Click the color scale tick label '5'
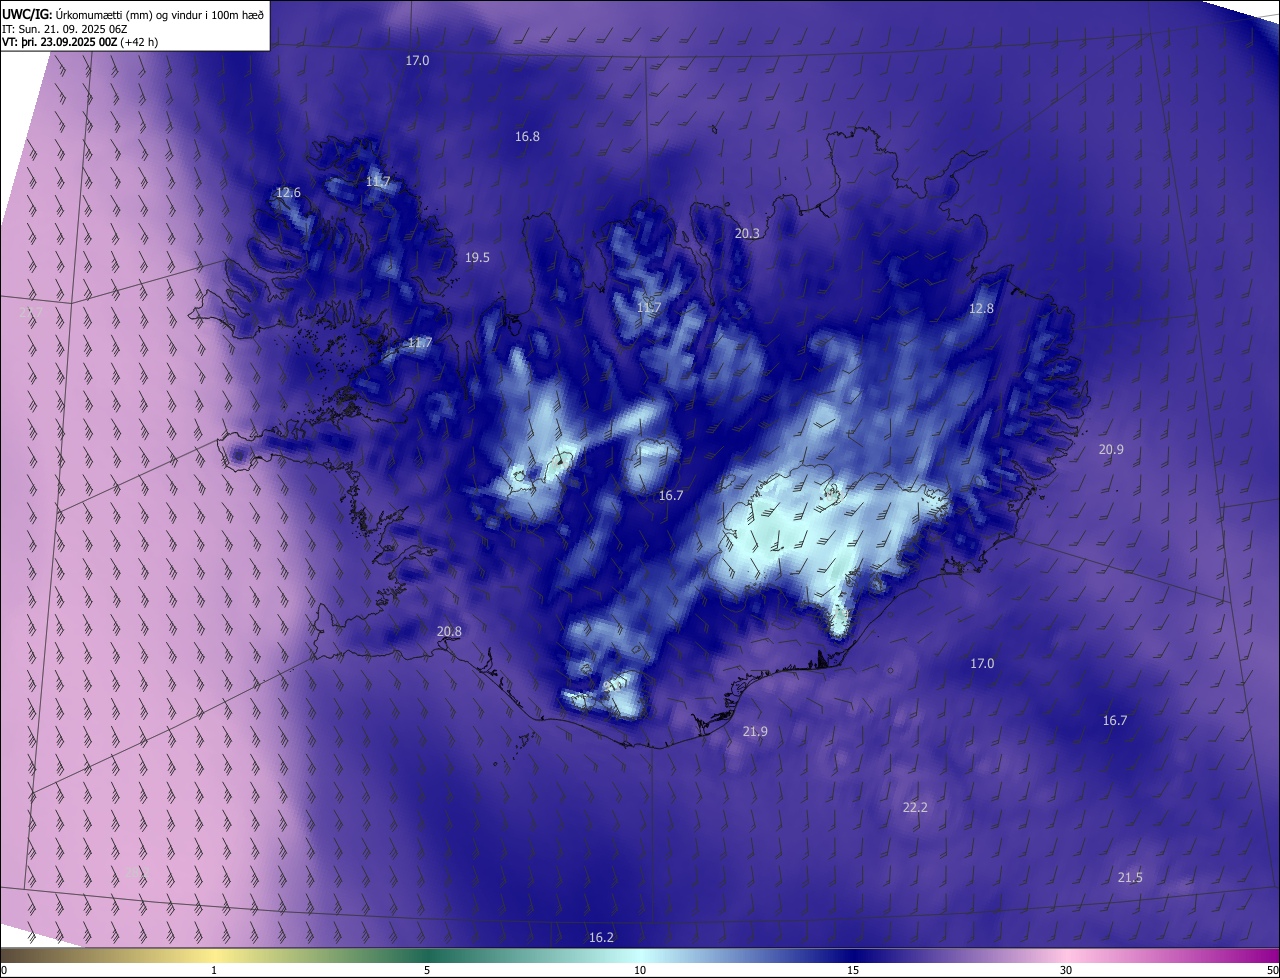This screenshot has width=1280, height=978. click(x=427, y=970)
